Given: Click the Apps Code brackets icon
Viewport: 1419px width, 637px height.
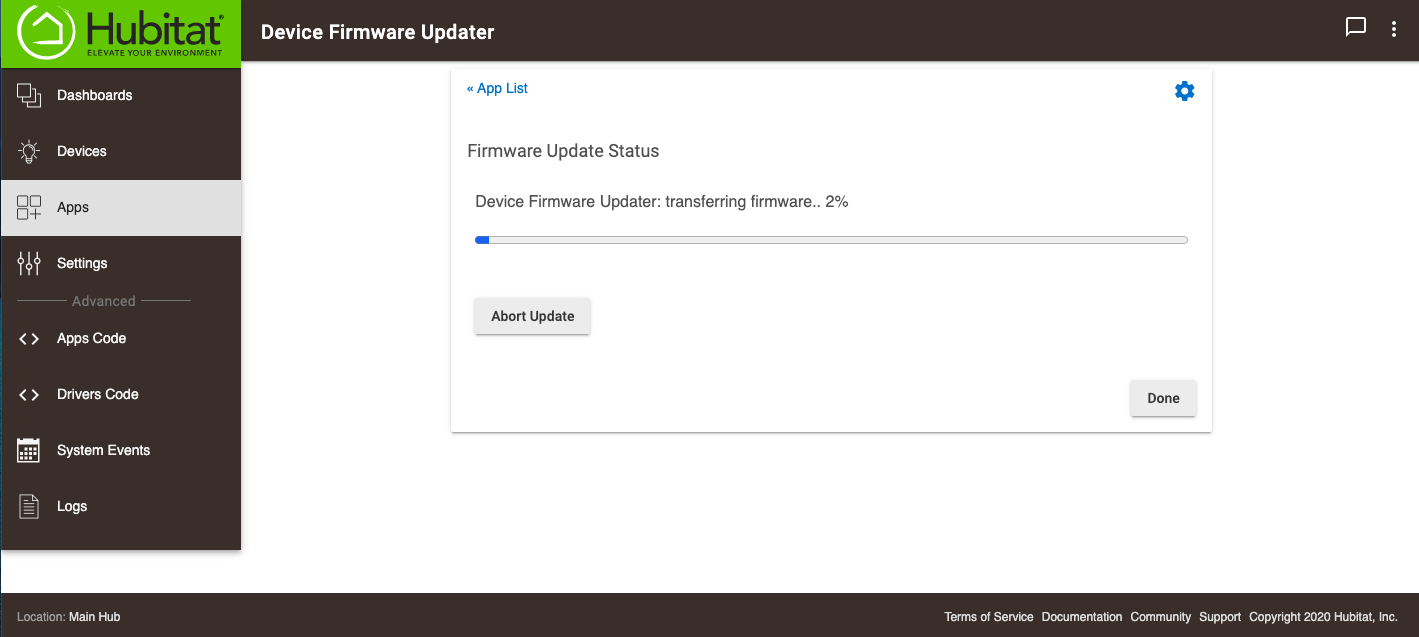Looking at the screenshot, I should click(x=29, y=339).
